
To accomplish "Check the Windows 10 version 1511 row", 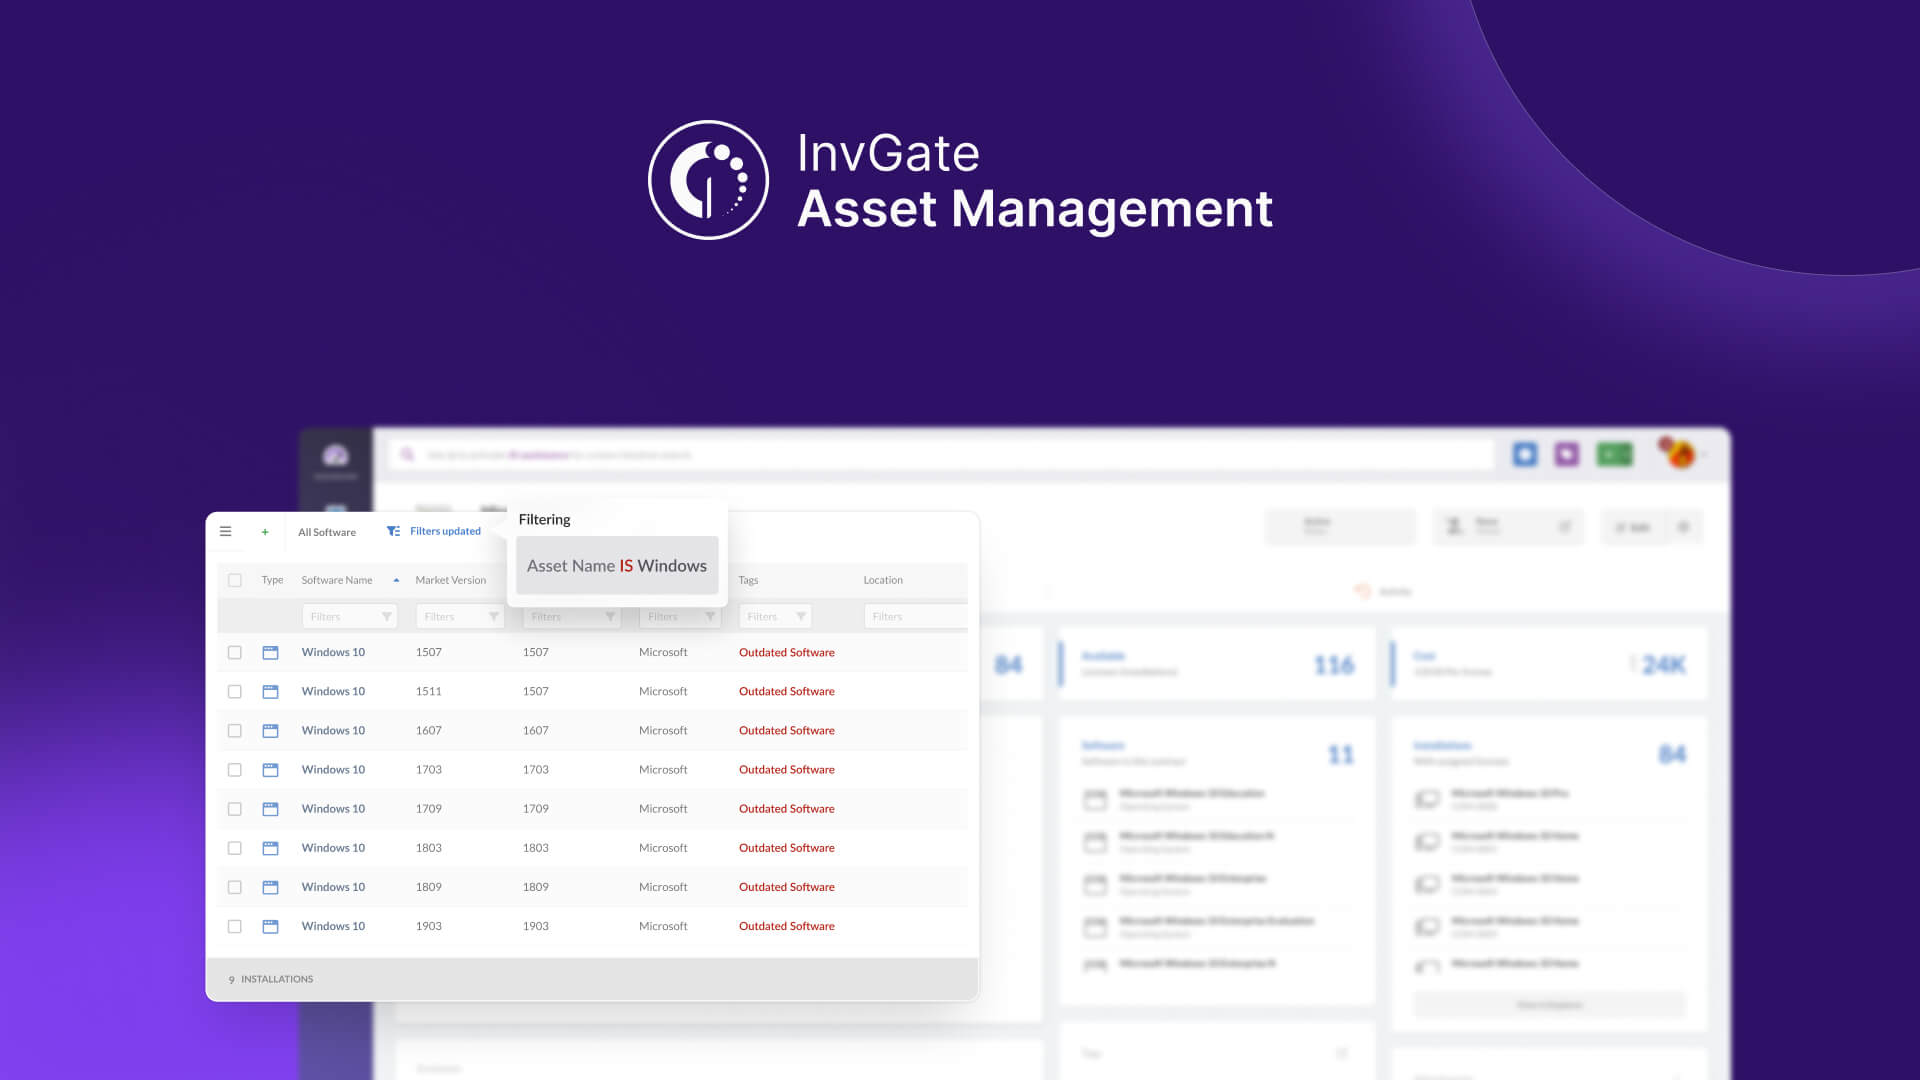I will click(235, 691).
